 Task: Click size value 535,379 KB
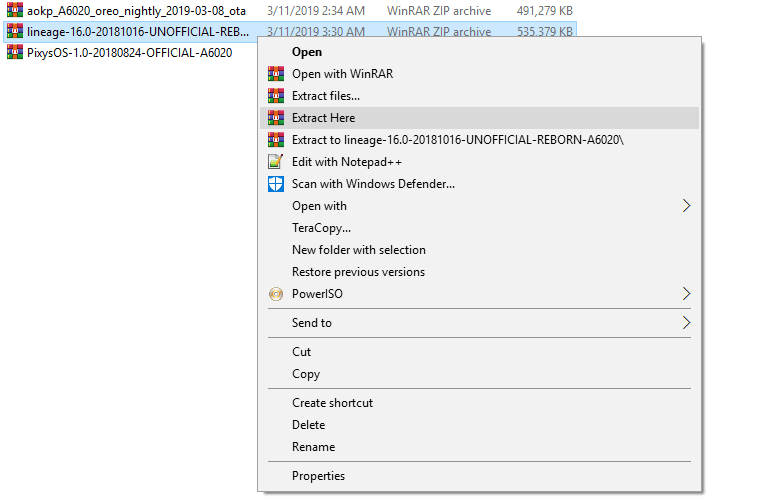(545, 32)
